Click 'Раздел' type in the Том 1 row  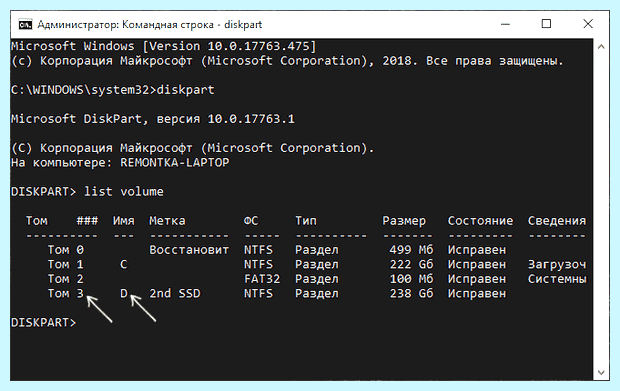(x=317, y=264)
